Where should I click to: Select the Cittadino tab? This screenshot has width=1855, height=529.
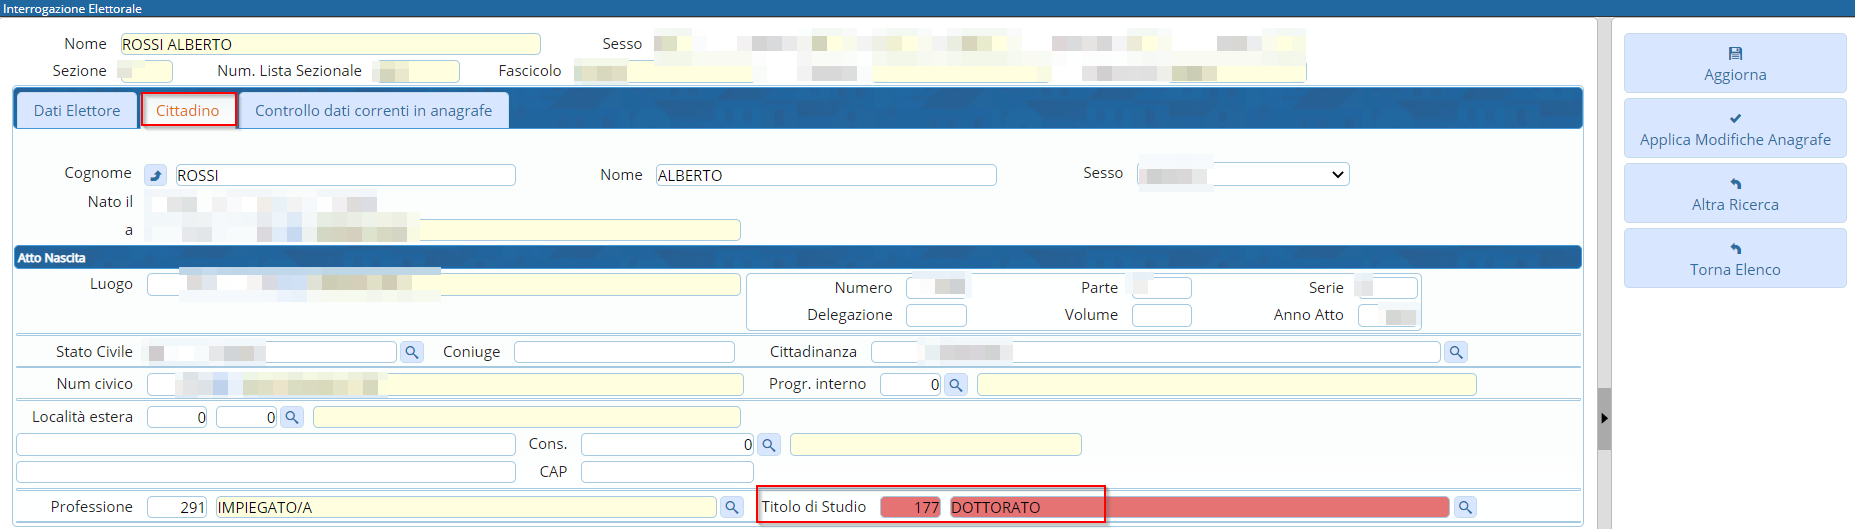coord(188,111)
